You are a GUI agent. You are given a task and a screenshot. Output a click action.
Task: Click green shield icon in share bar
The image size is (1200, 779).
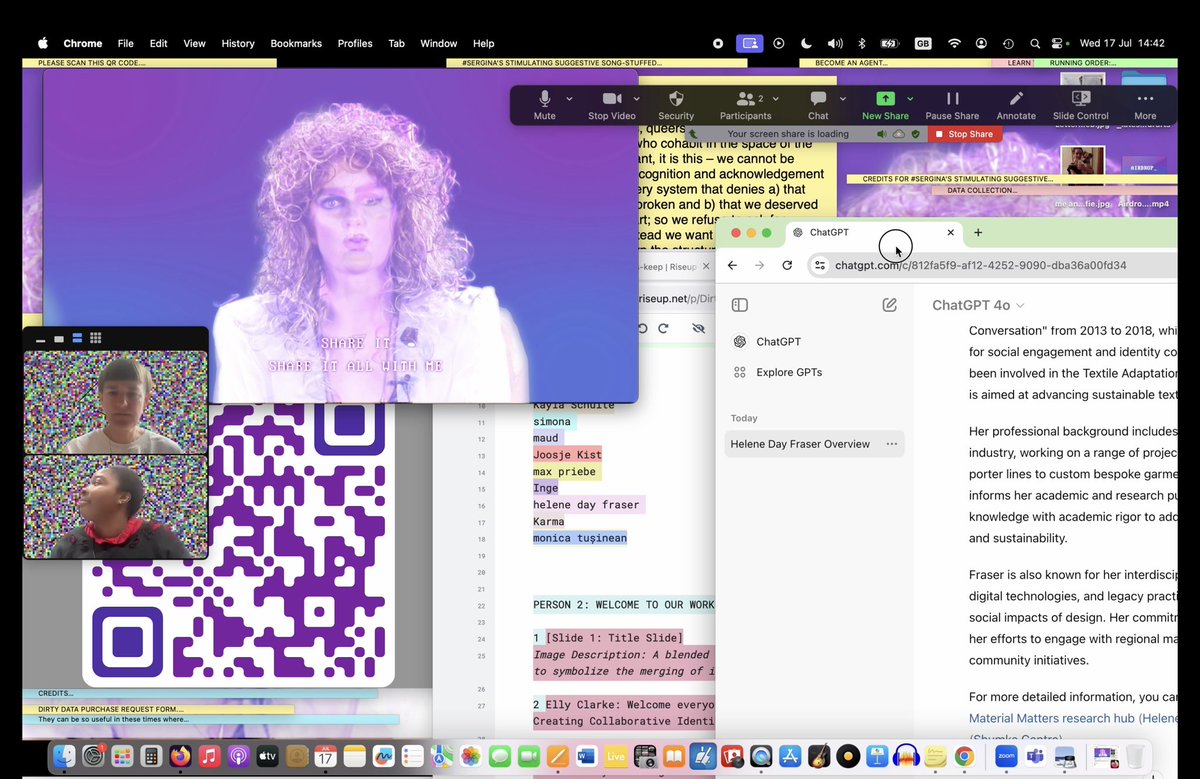tap(917, 134)
